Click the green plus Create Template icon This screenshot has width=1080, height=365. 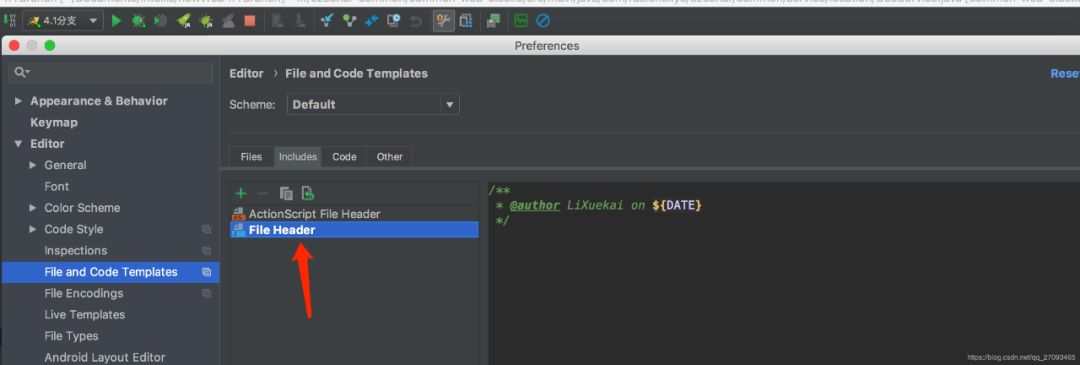pos(240,194)
